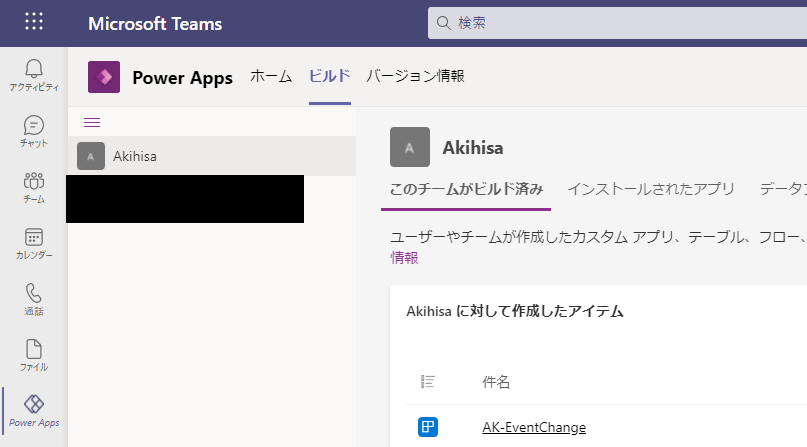The width and height of the screenshot is (807, 447).
Task: Click the Power Apps purple logo
Action: tap(104, 77)
